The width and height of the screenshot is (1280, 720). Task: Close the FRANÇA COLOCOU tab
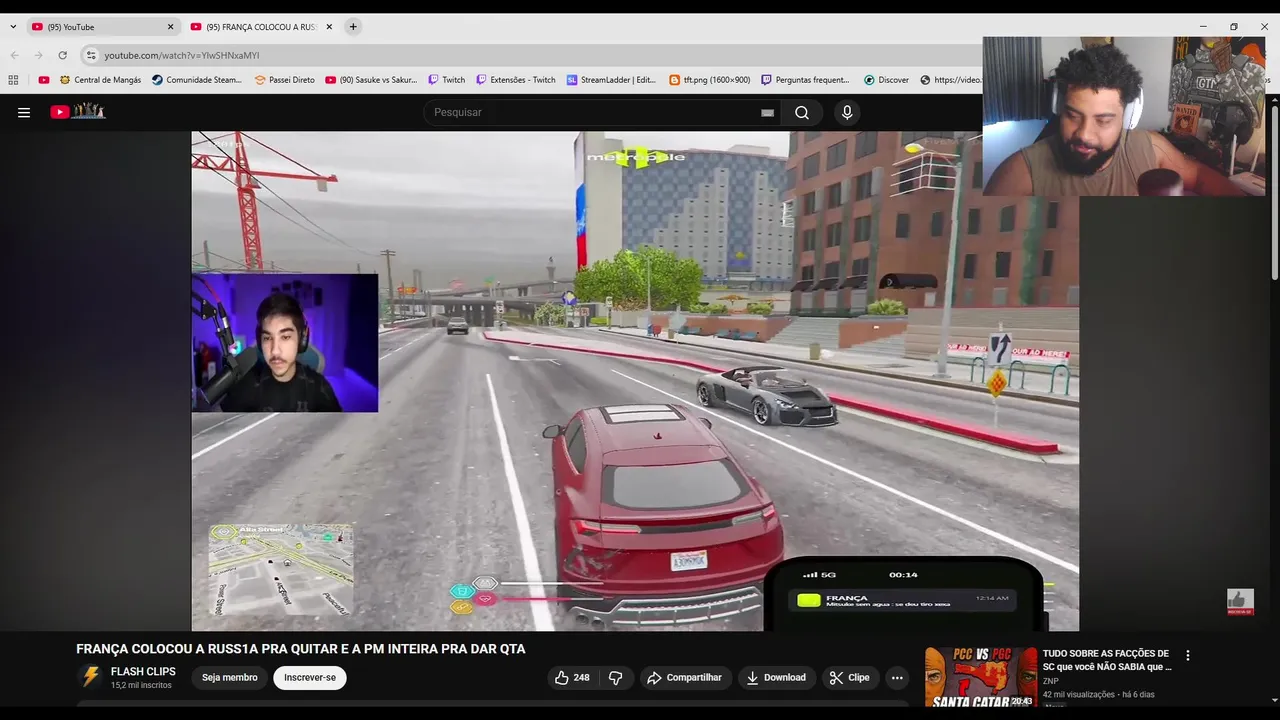[x=329, y=27]
